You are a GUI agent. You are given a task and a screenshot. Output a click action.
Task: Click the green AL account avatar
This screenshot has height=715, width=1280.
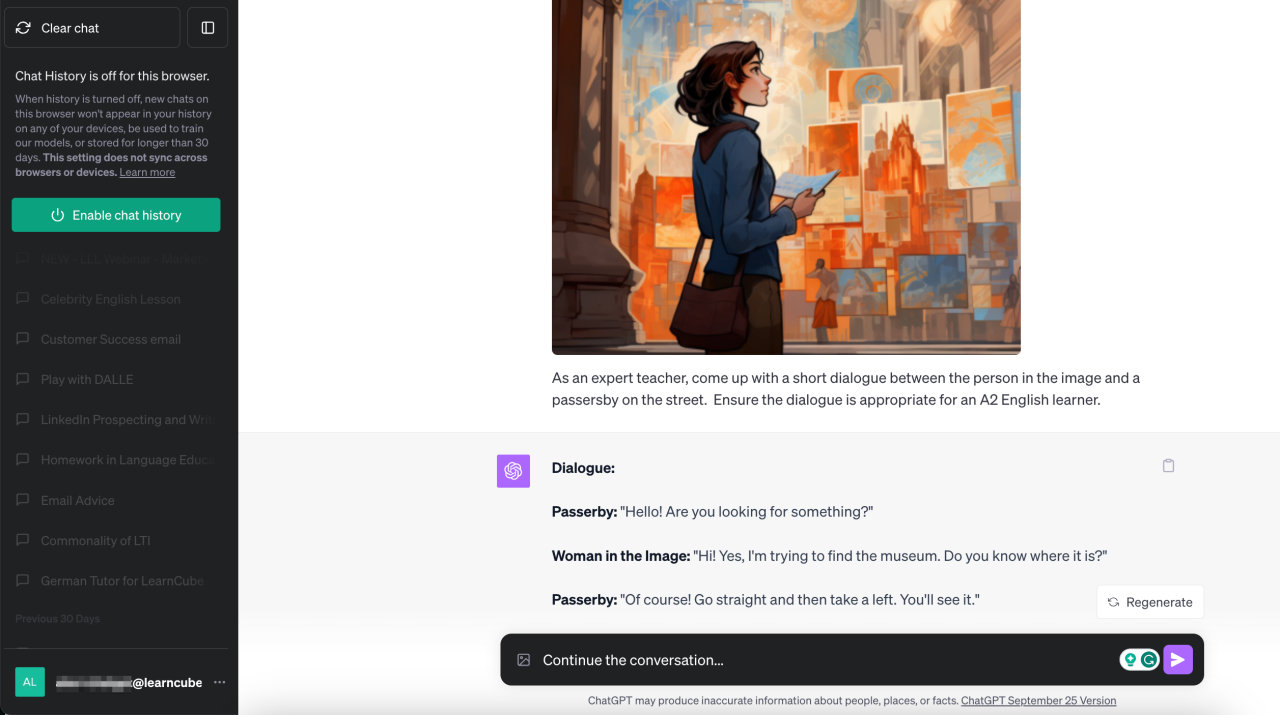pos(30,681)
